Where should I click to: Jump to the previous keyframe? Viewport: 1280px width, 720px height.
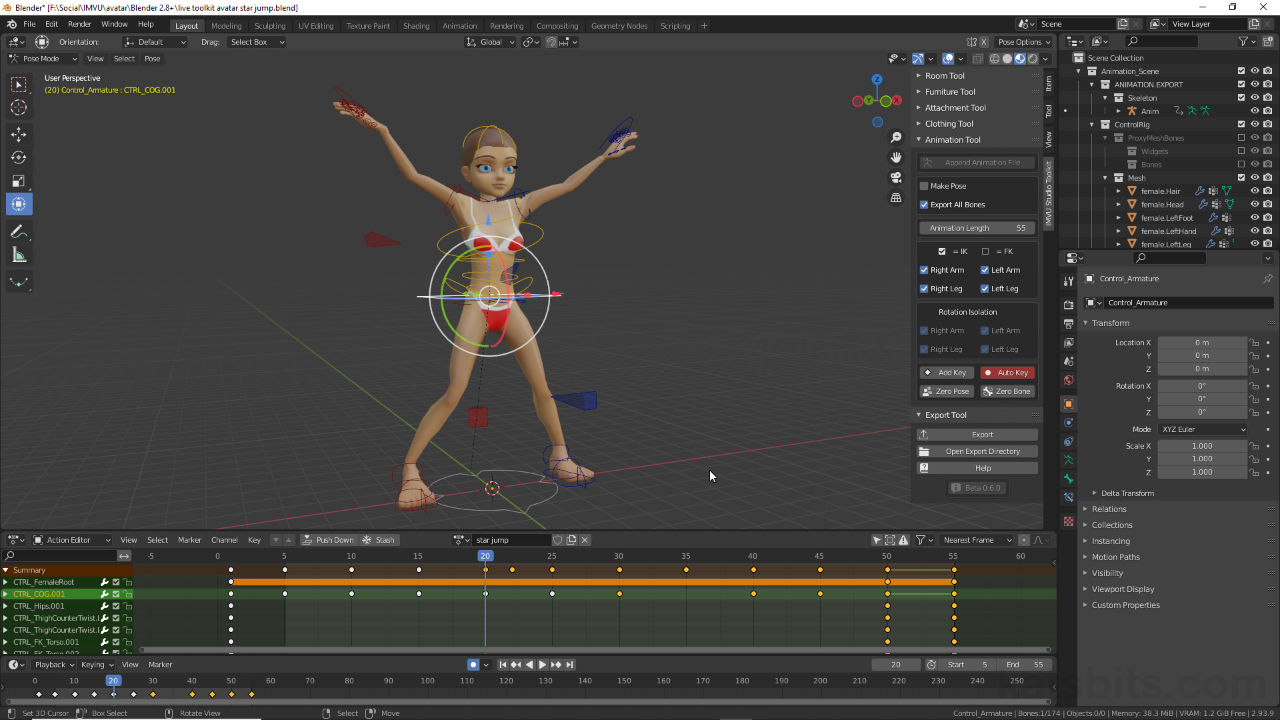coord(516,664)
